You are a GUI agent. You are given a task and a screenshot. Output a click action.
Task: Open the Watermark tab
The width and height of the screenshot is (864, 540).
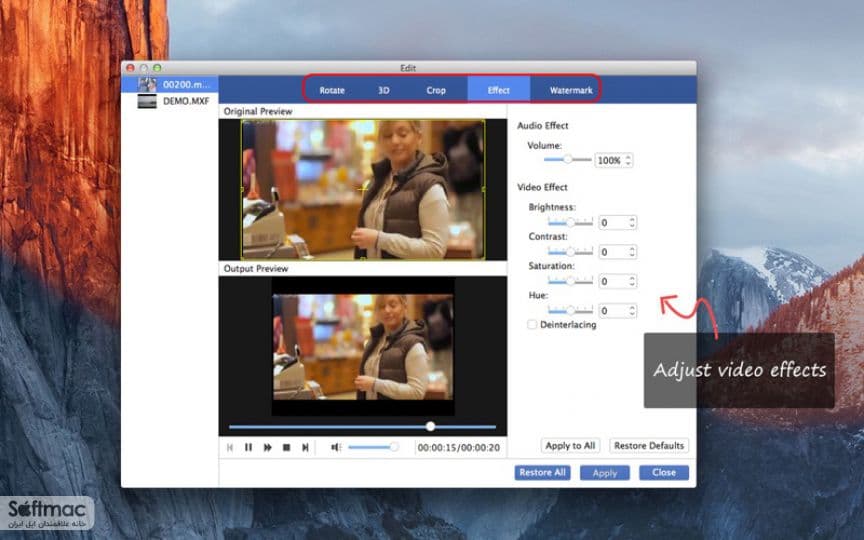[571, 90]
